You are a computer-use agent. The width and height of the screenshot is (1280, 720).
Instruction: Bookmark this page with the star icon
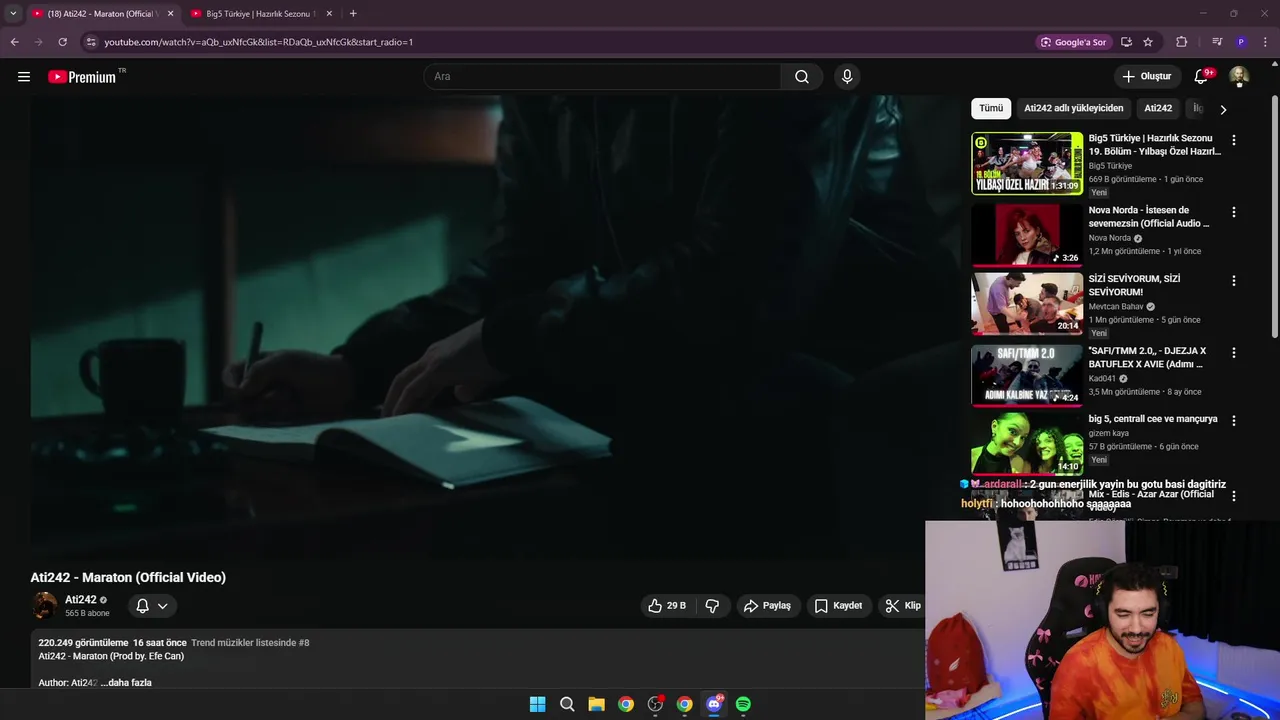click(1148, 42)
